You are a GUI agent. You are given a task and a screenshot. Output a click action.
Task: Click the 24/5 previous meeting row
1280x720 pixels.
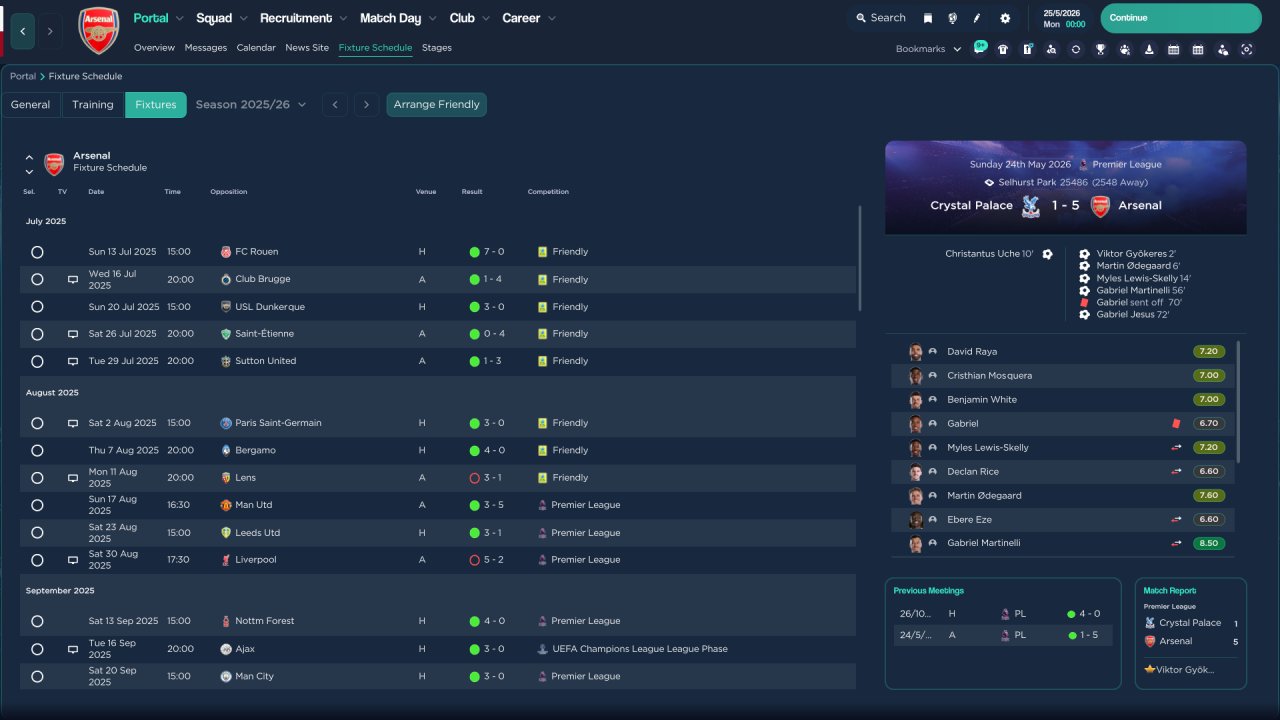[1003, 635]
